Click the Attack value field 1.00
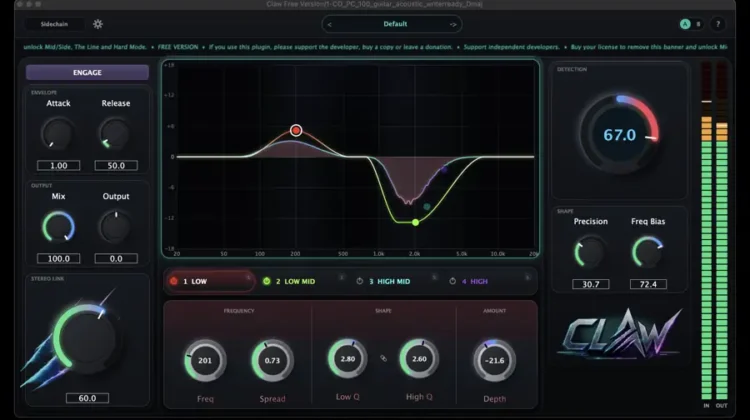This screenshot has height=420, width=750. pyautogui.click(x=58, y=166)
